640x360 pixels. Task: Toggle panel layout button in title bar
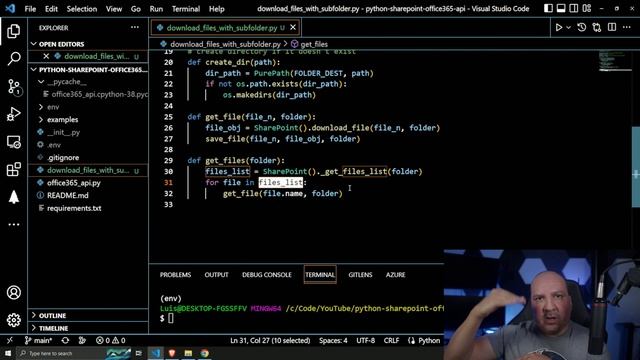pyautogui.click(x=561, y=8)
